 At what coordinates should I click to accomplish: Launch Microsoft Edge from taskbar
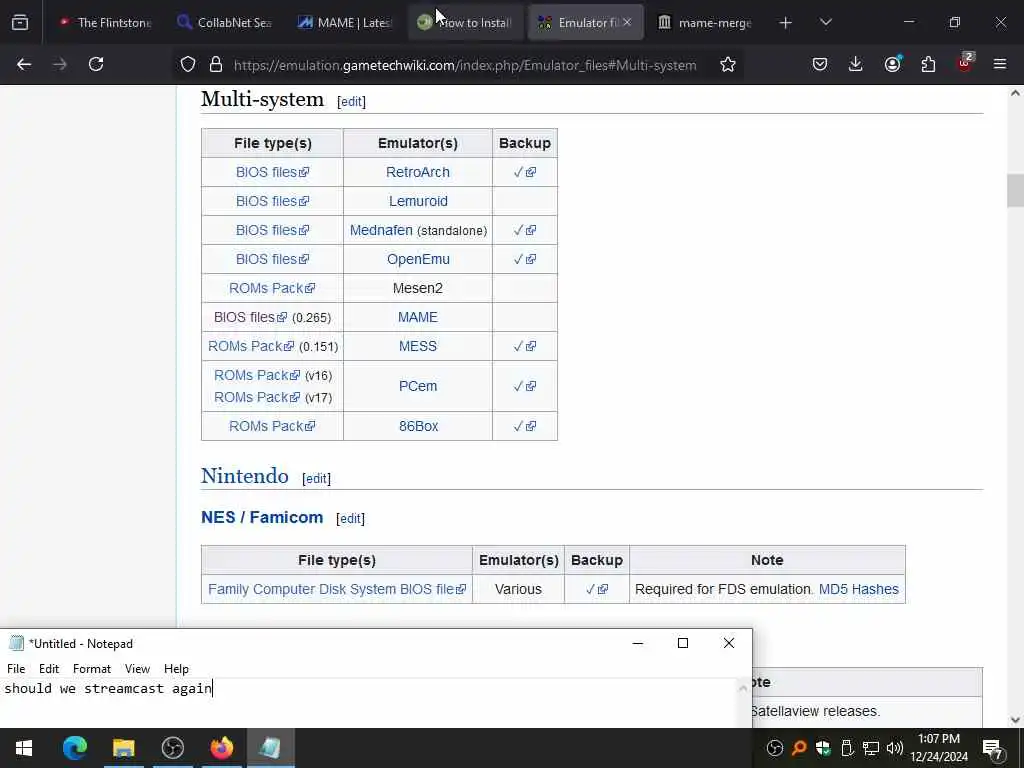pyautogui.click(x=74, y=748)
